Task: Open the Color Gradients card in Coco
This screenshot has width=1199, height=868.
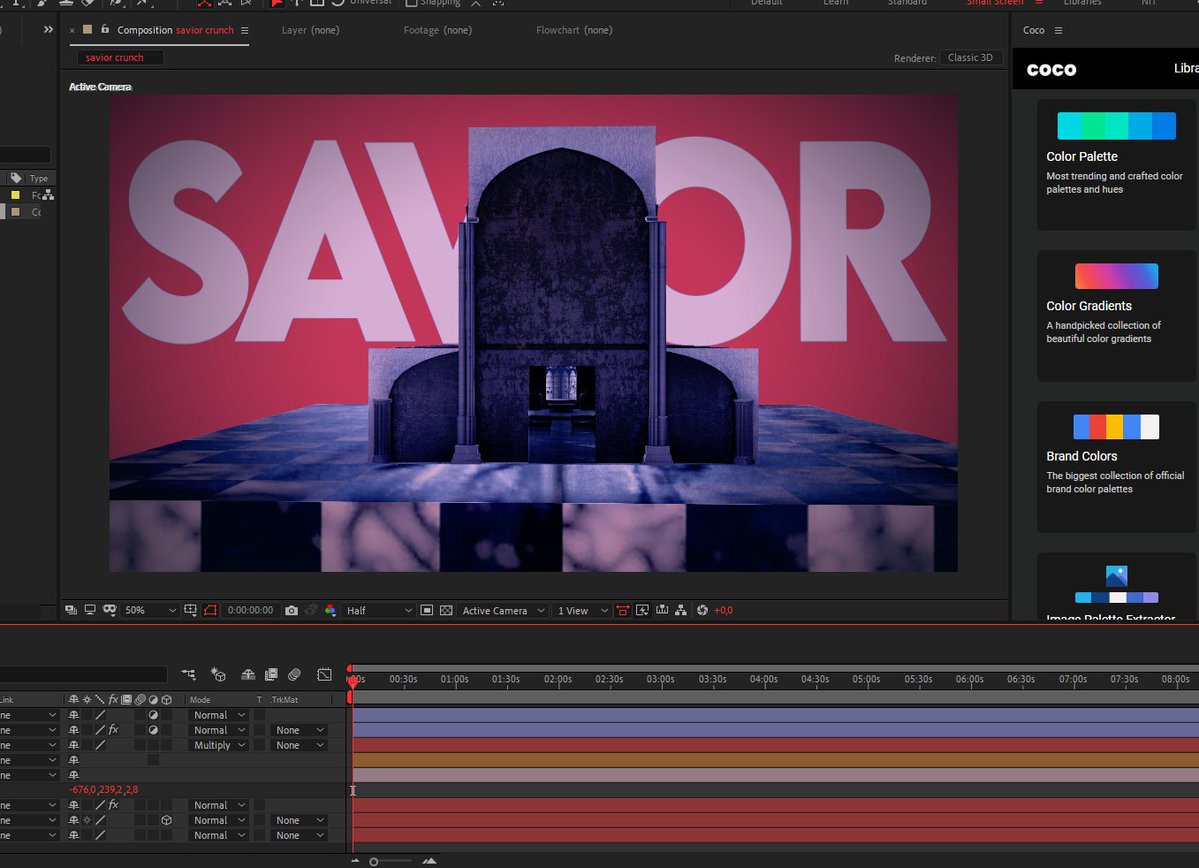Action: (x=1116, y=315)
